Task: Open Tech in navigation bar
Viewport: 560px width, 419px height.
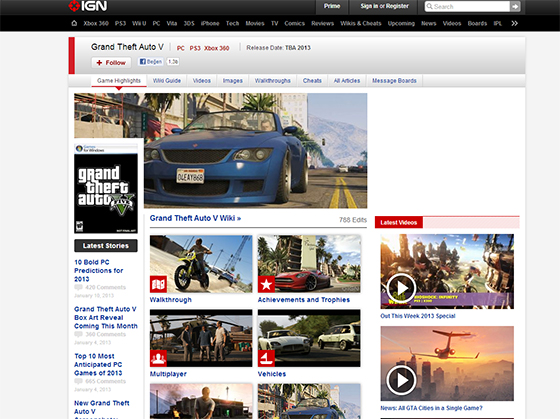Action: [x=232, y=23]
